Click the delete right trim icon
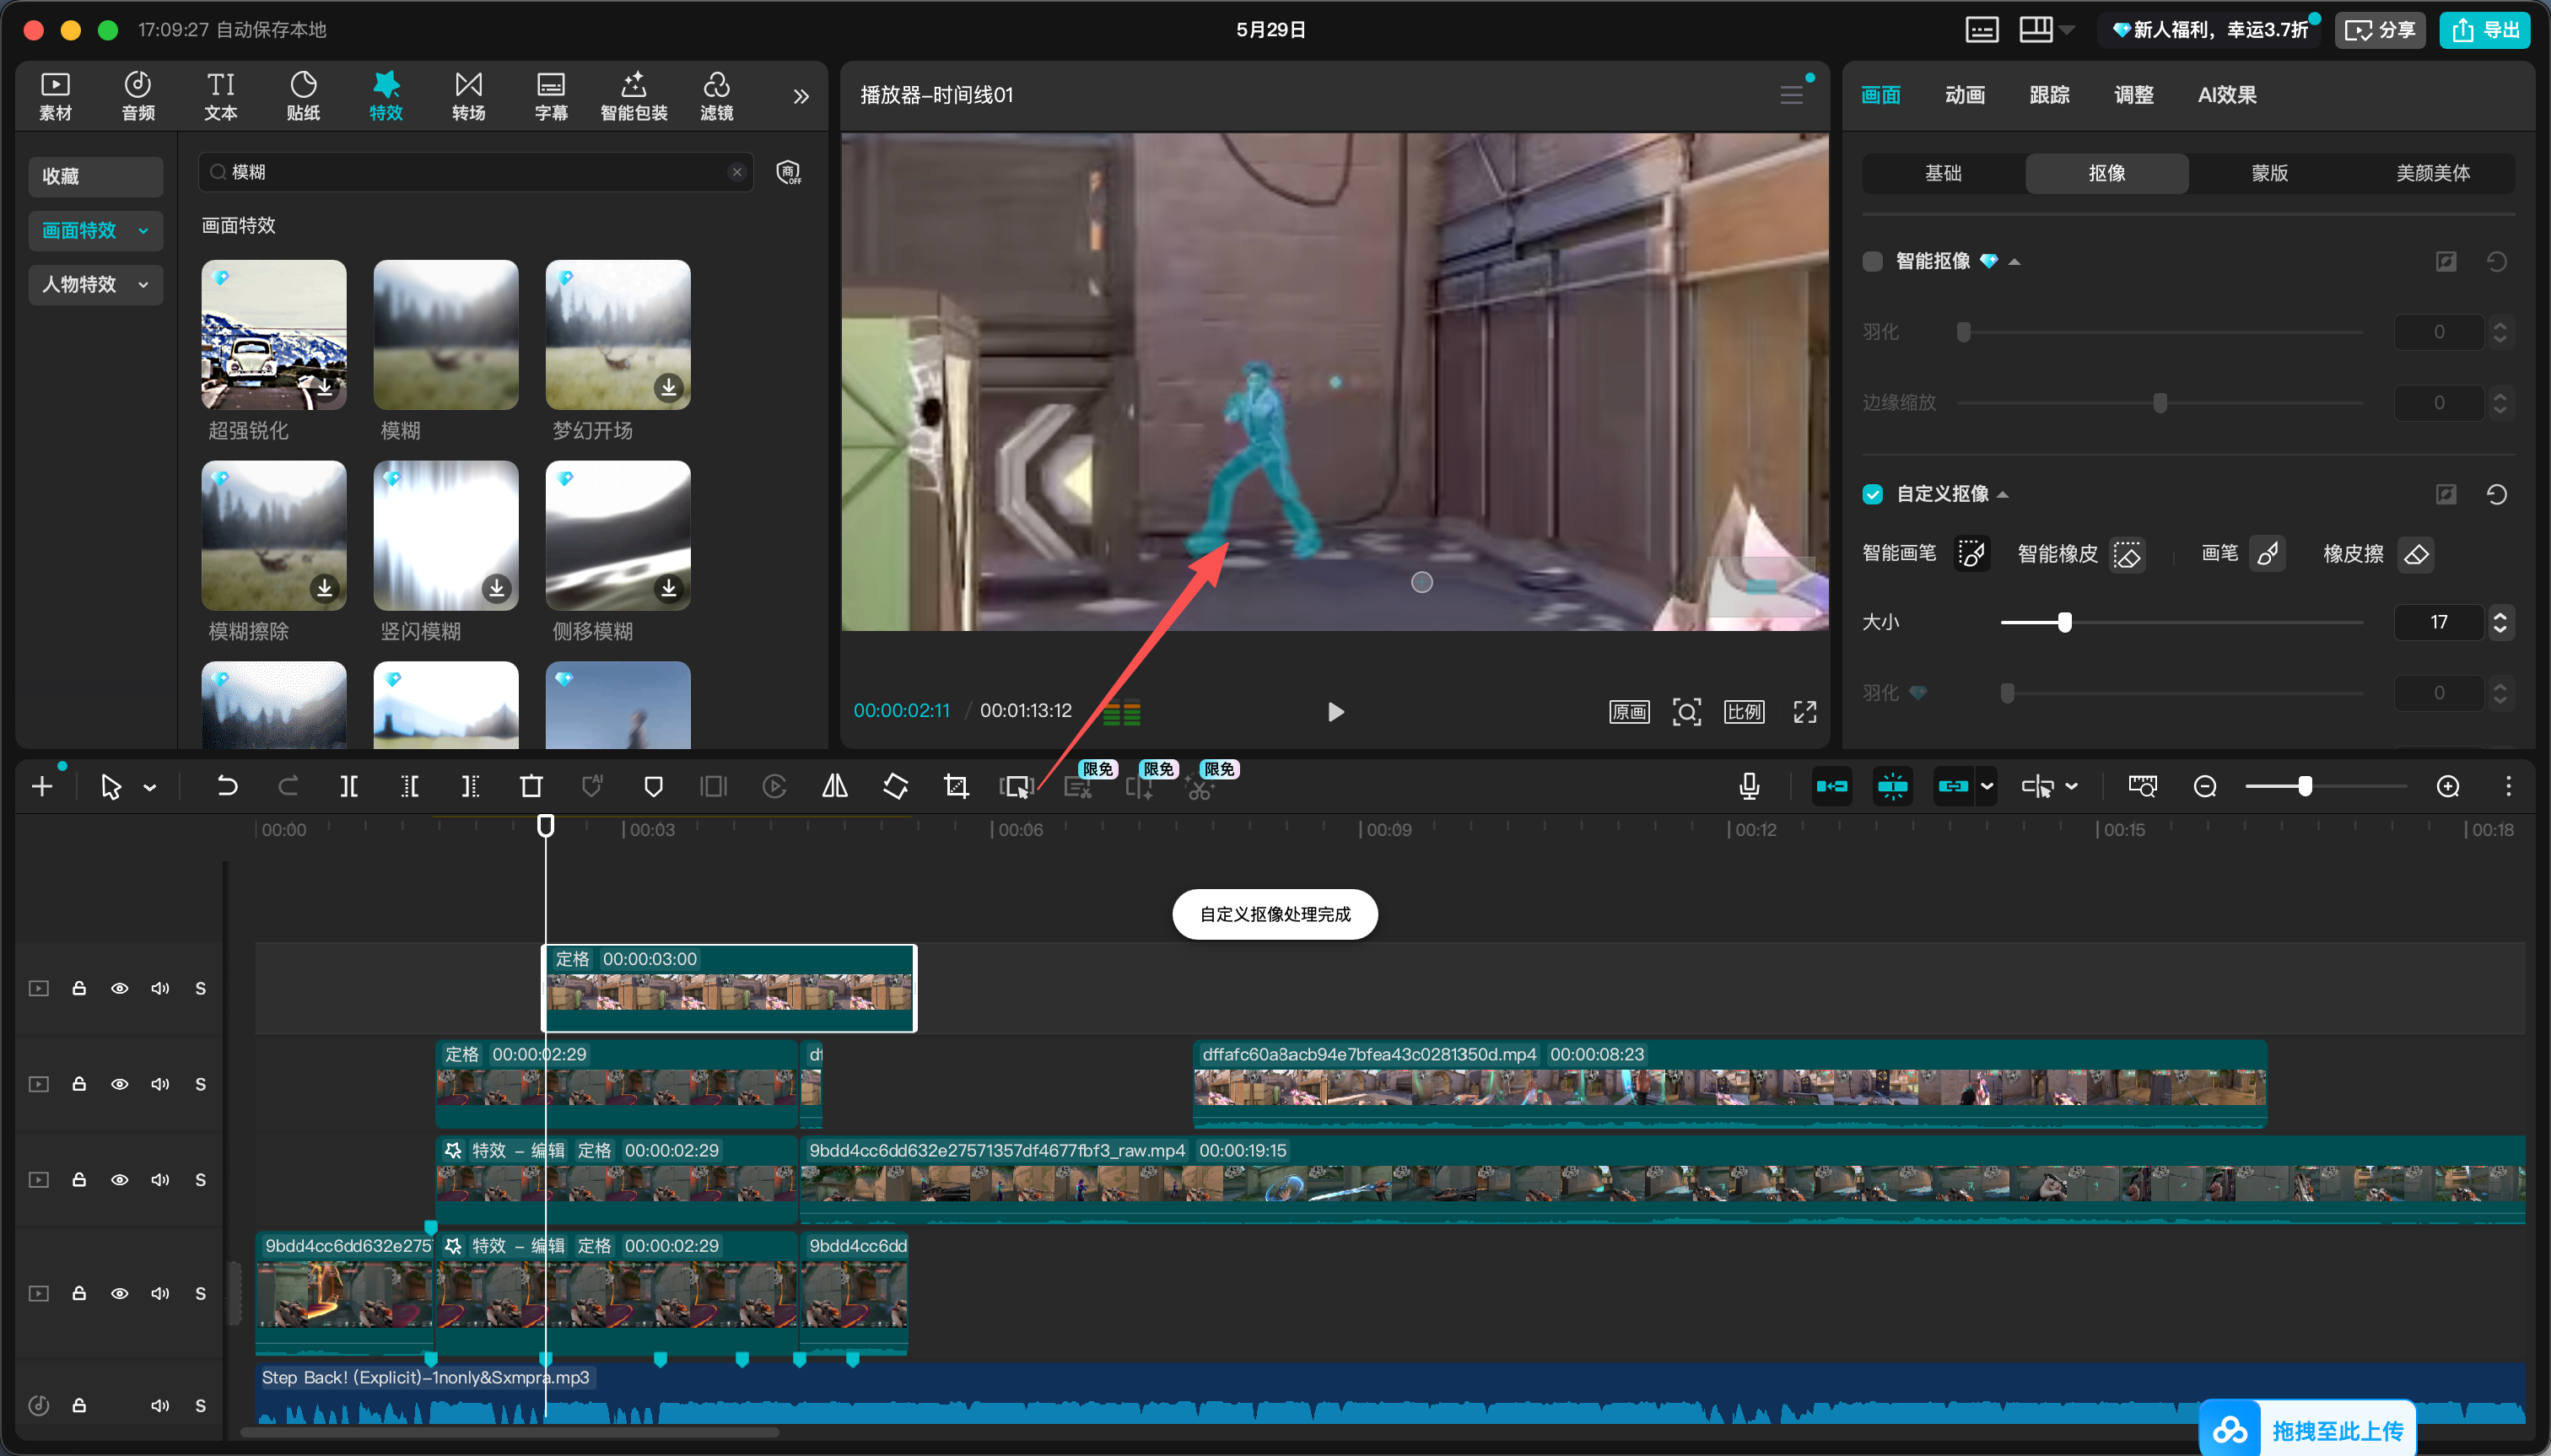 (470, 787)
